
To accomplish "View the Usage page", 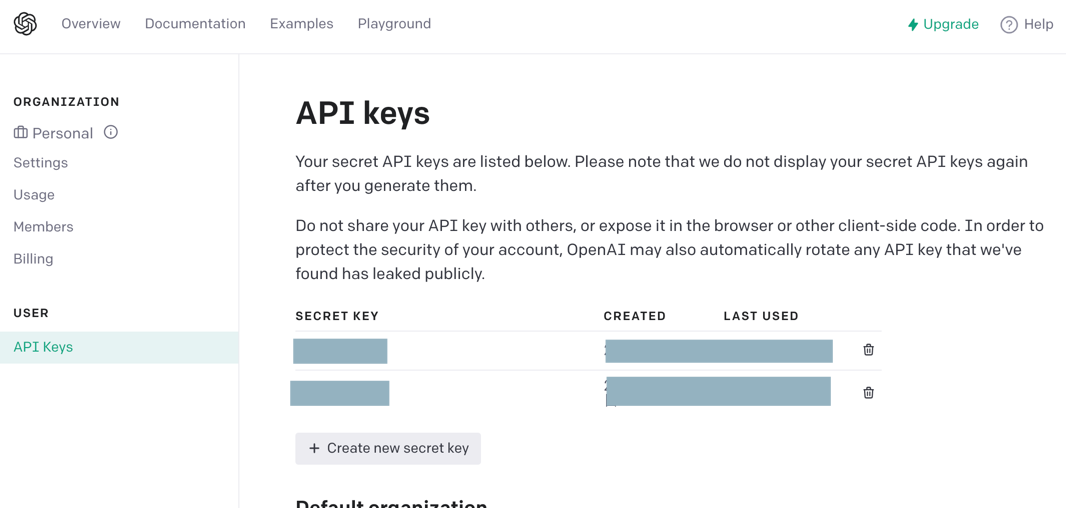I will click(34, 195).
